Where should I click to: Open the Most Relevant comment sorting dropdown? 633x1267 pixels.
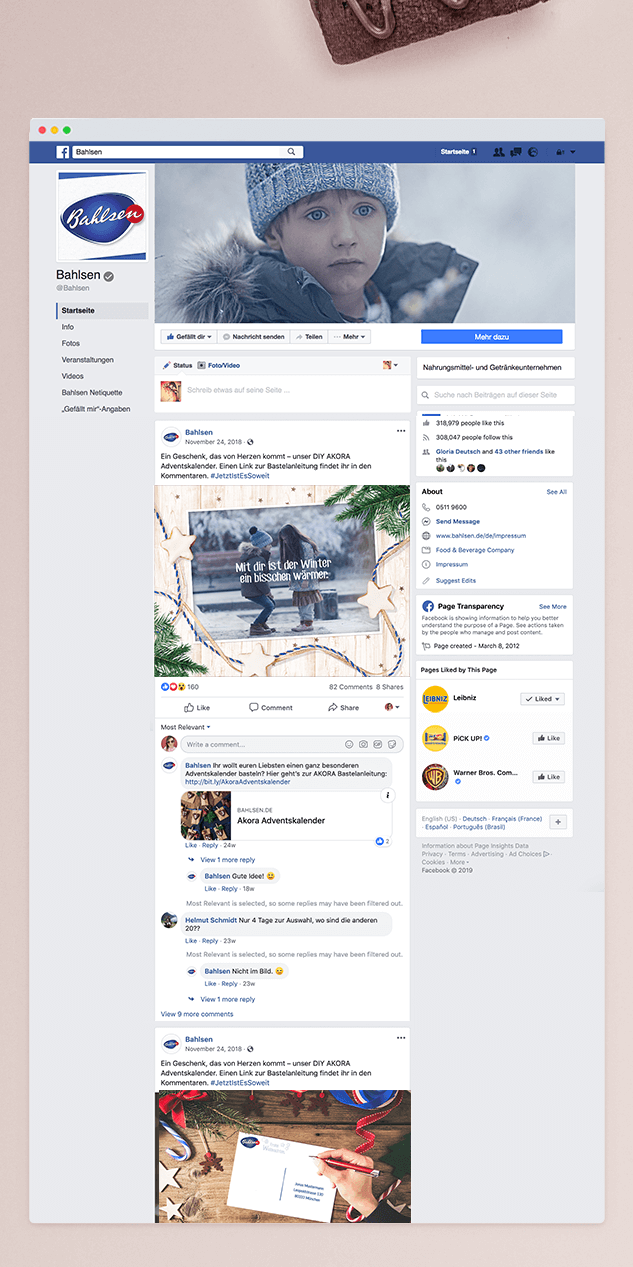click(x=186, y=727)
